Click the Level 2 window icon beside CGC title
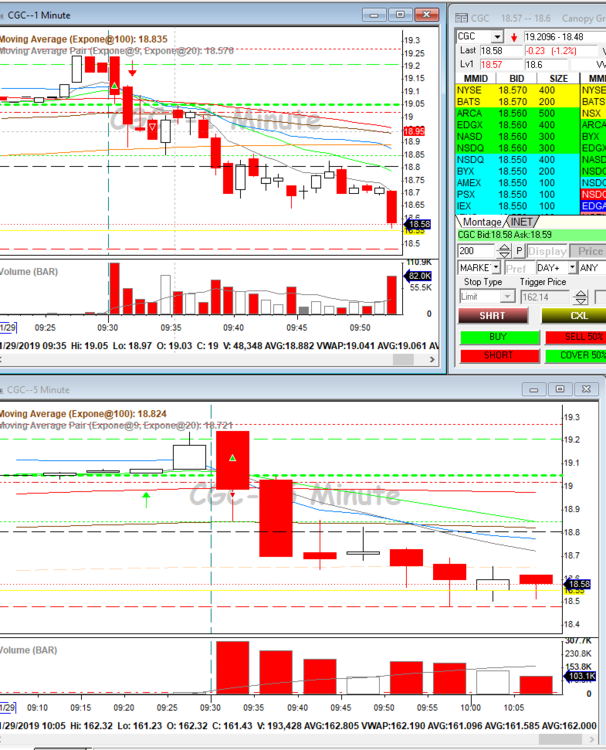The width and height of the screenshot is (606, 750). point(461,17)
